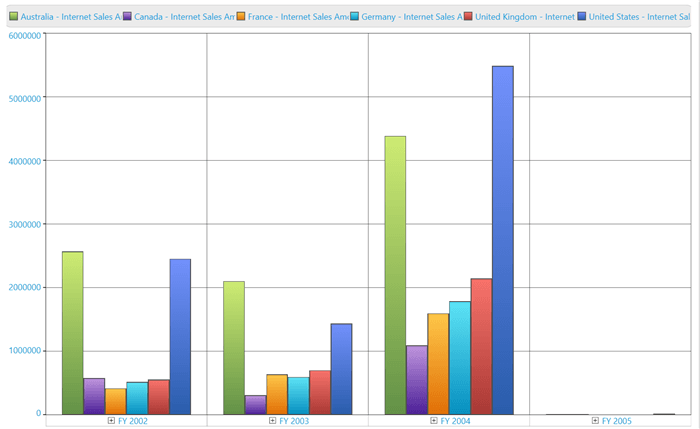
Task: Click the cyan Germany legend swatch
Action: [x=354, y=17]
